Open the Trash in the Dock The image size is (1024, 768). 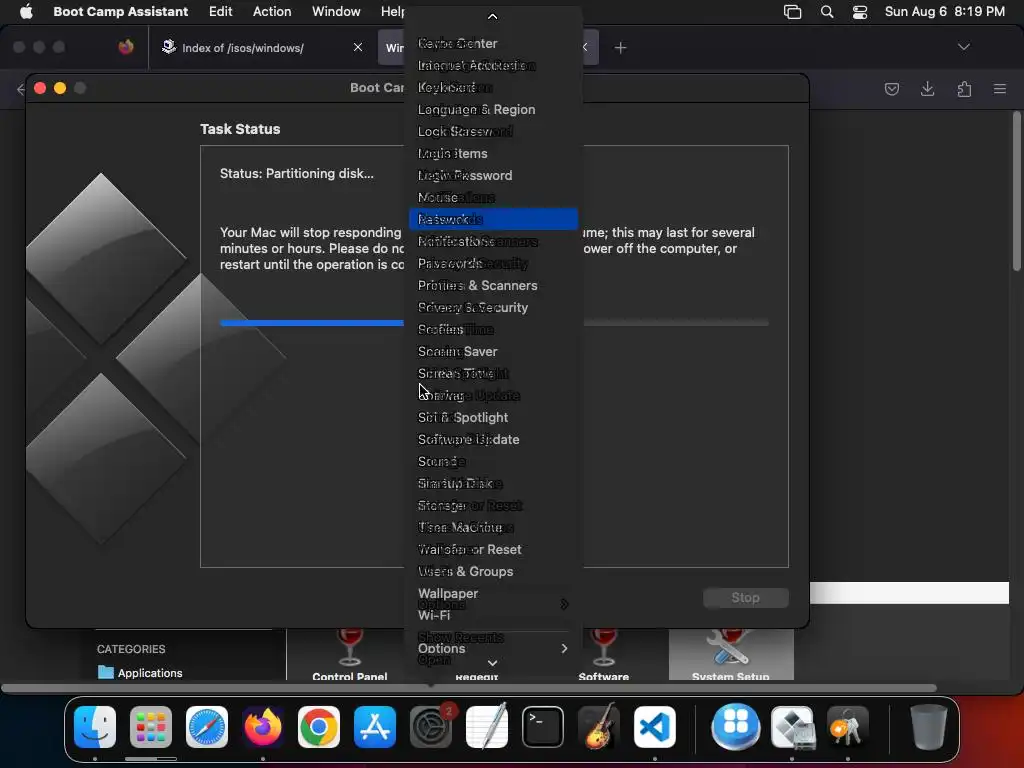coord(929,727)
